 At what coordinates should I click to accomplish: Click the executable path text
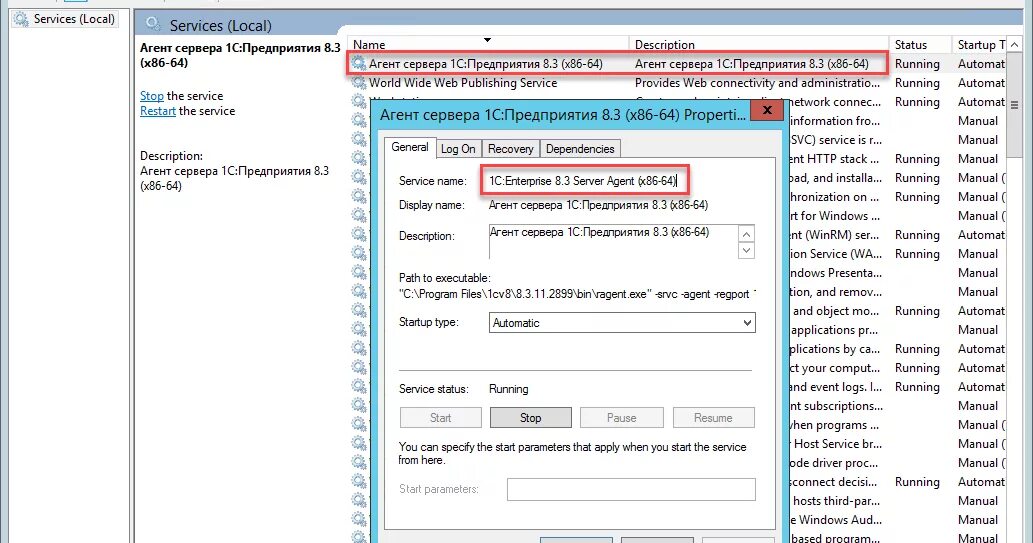[x=577, y=294]
